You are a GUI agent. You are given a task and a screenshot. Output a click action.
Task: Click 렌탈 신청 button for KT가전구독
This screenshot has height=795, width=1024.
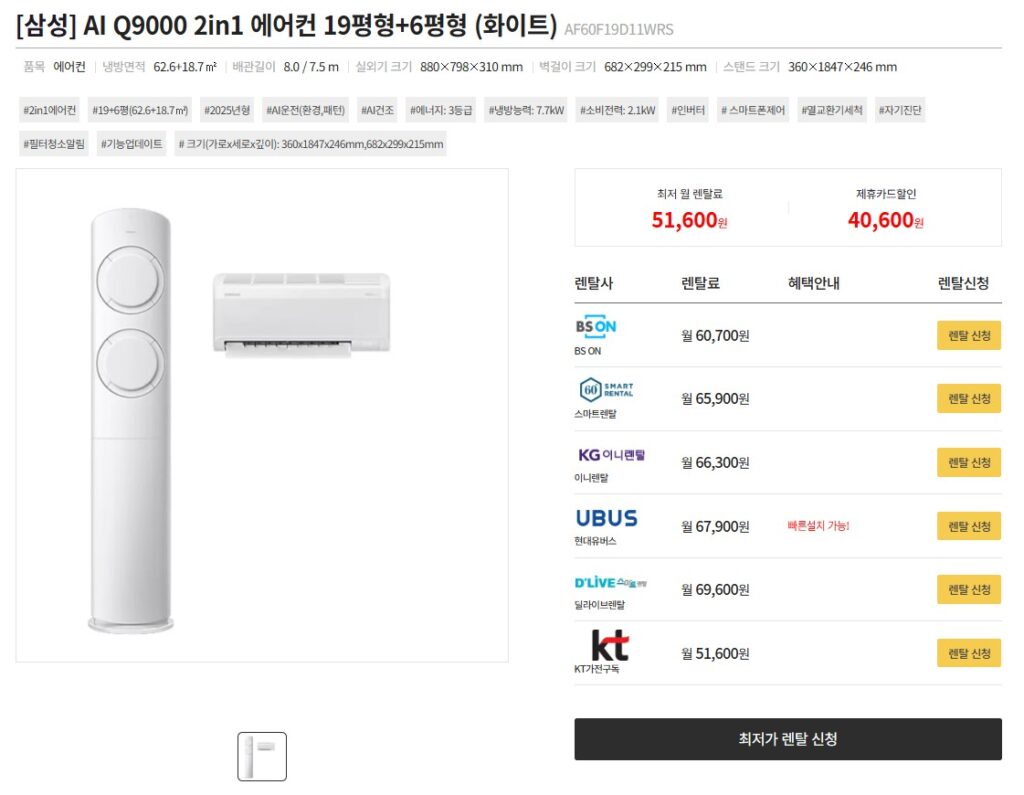point(967,652)
